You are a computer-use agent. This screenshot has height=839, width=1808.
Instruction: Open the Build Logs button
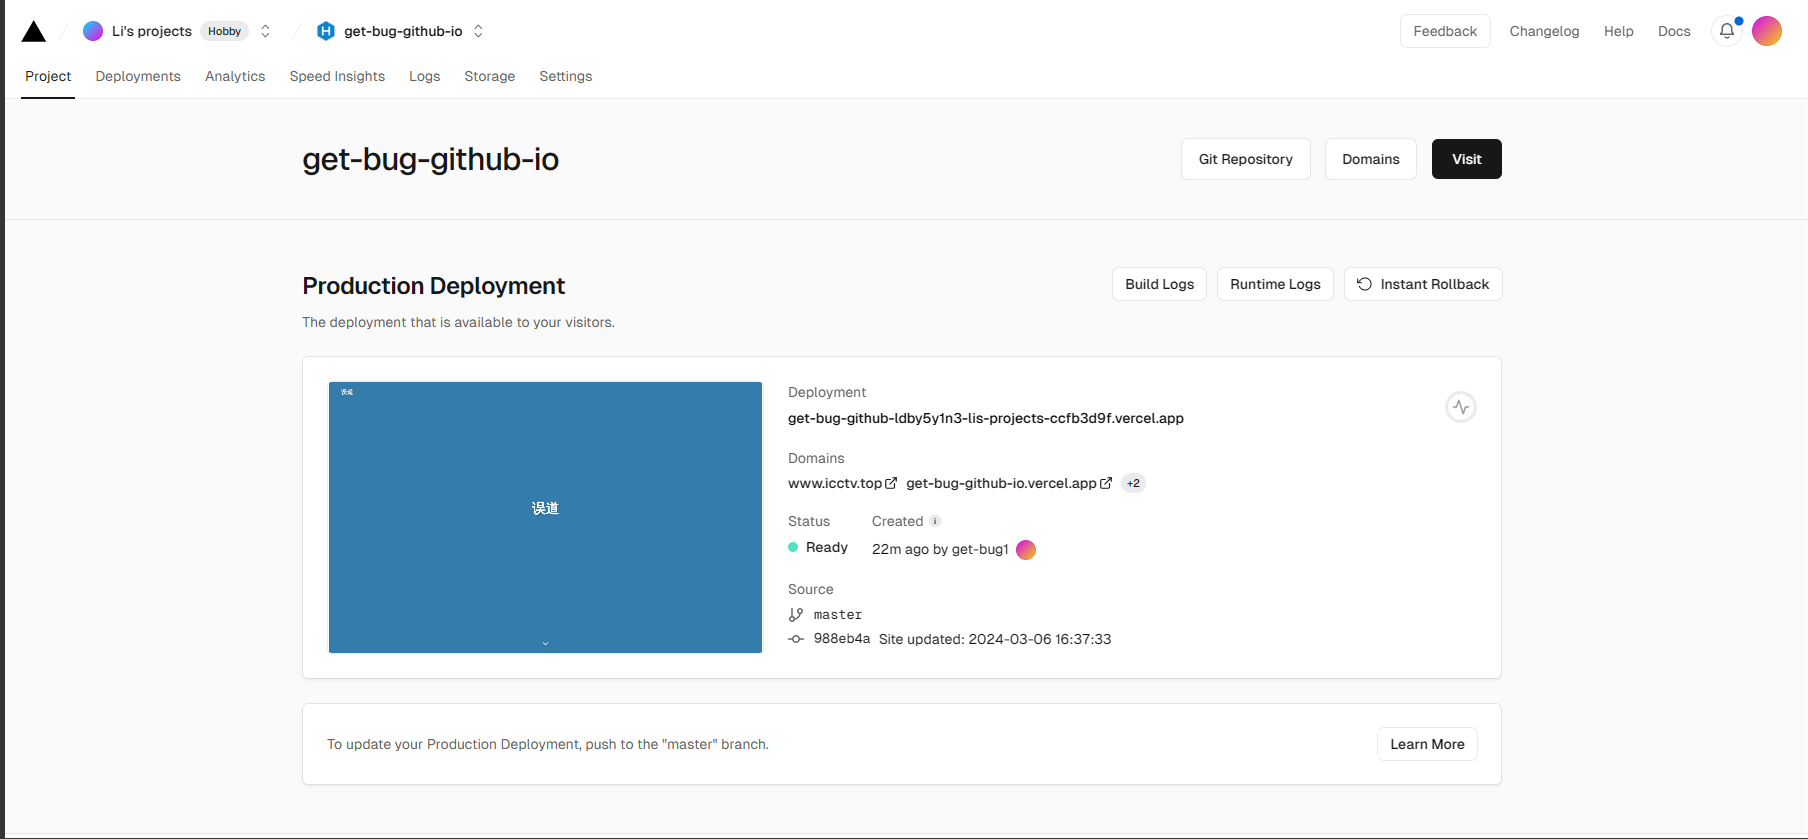tap(1159, 284)
